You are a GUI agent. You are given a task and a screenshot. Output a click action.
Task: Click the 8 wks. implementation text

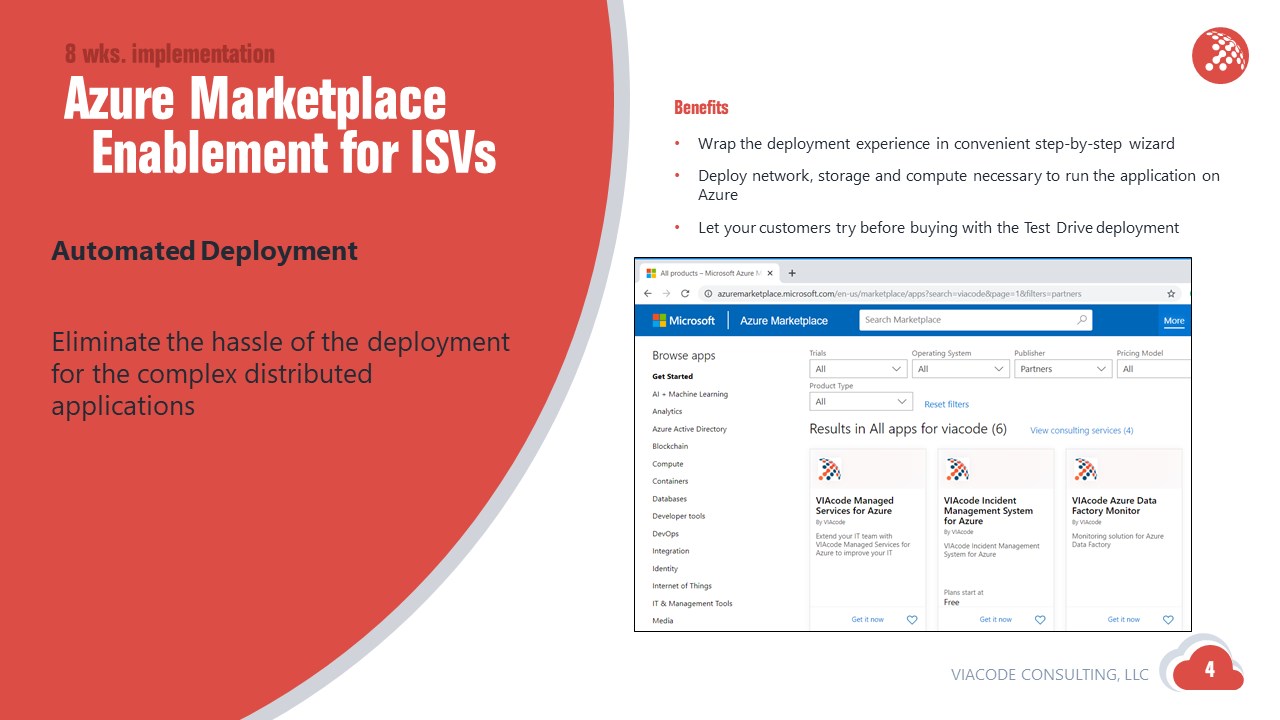(170, 54)
